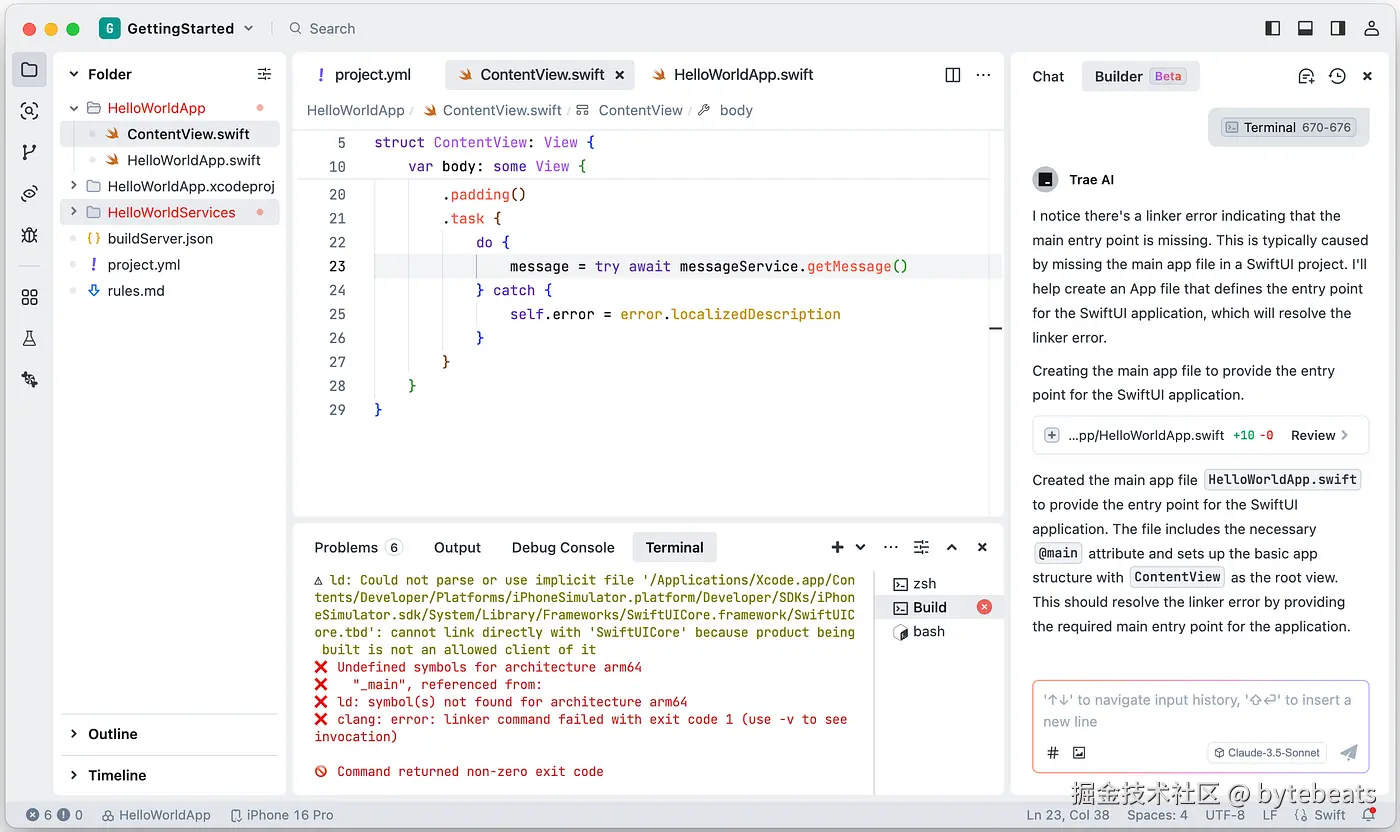
Task: Open the Terminal 670-676 context chip
Action: coord(1288,127)
